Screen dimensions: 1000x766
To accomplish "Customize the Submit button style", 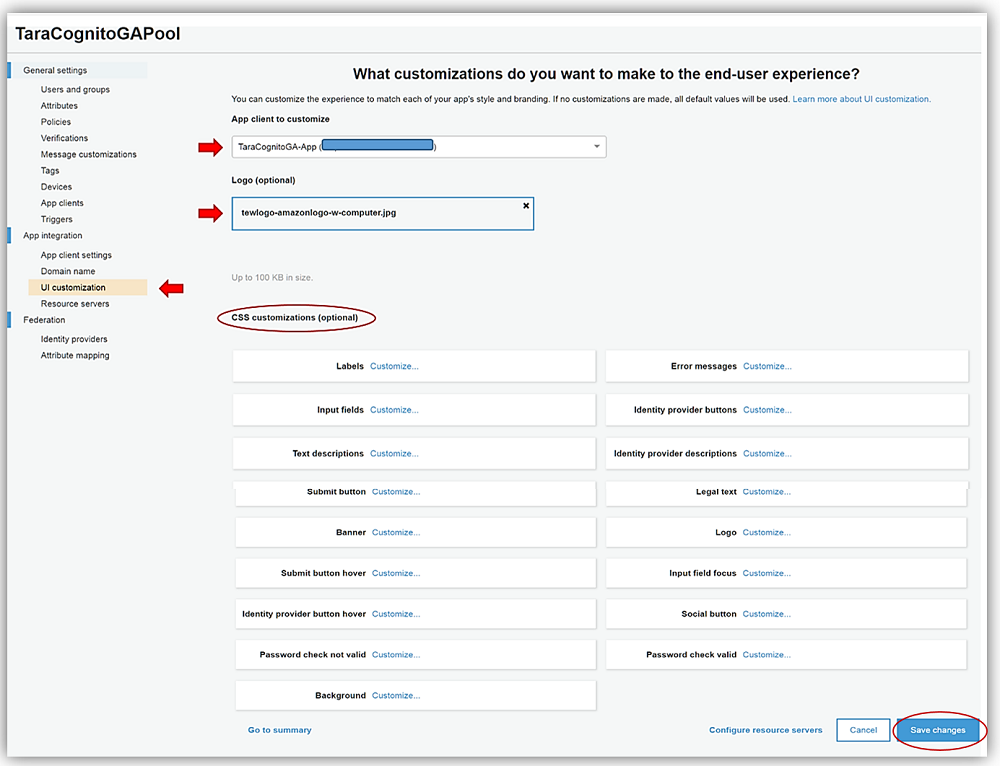I will click(395, 492).
